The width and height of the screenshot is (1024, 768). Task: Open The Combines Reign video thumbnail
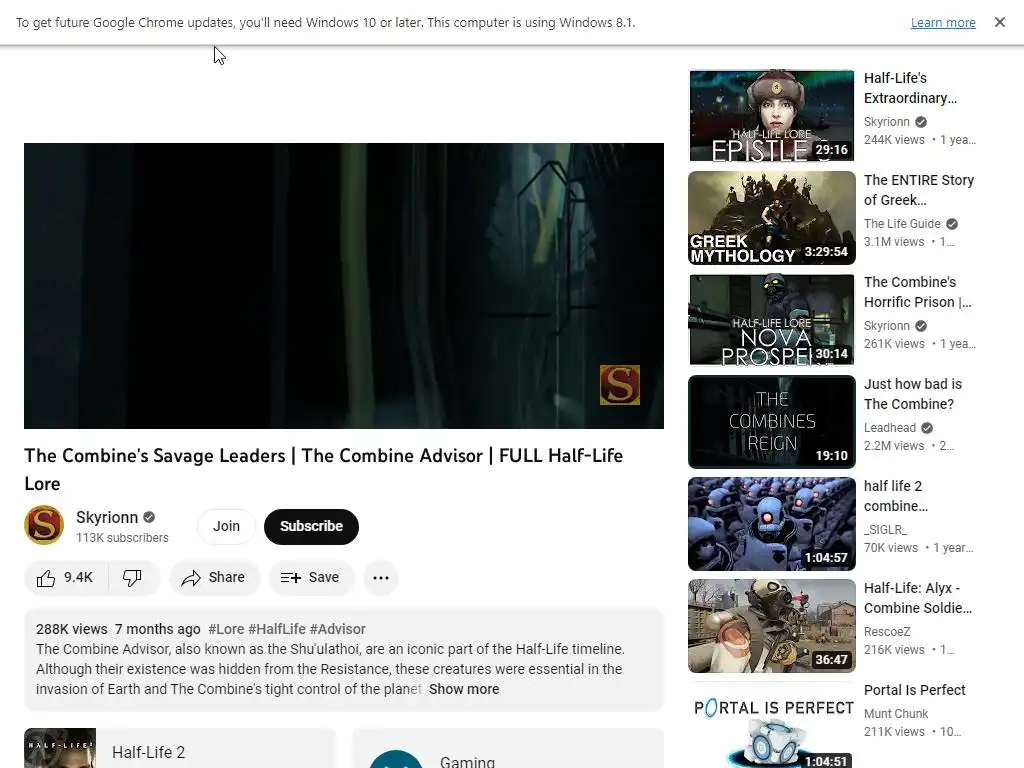tap(771, 422)
